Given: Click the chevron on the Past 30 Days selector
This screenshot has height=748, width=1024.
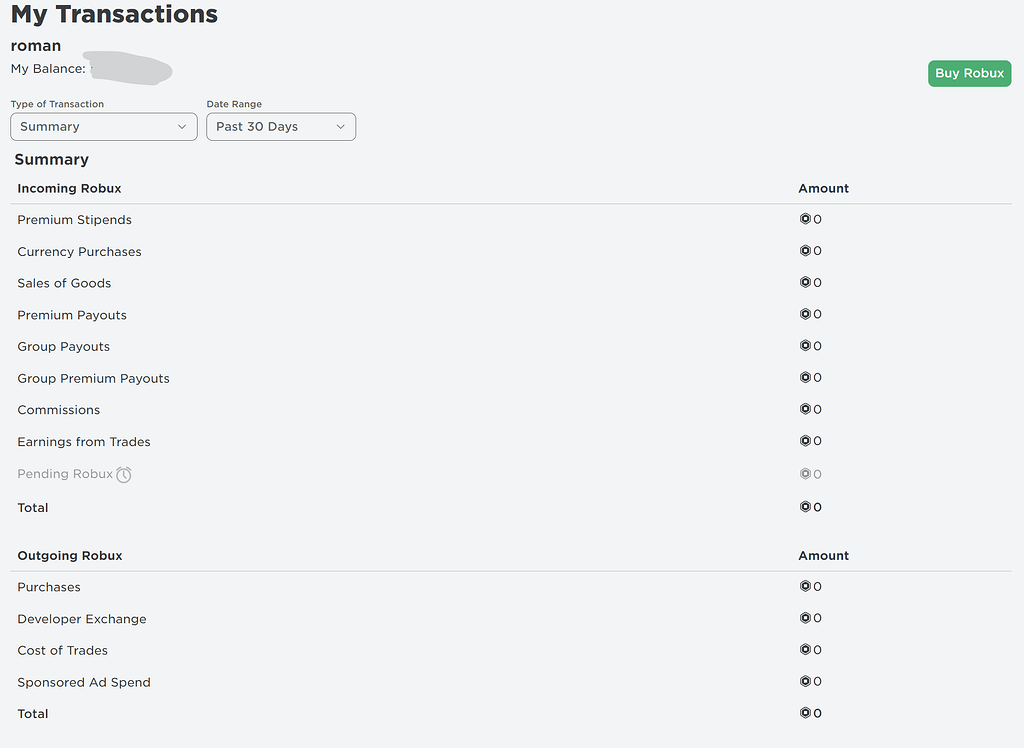Looking at the screenshot, I should [x=340, y=127].
